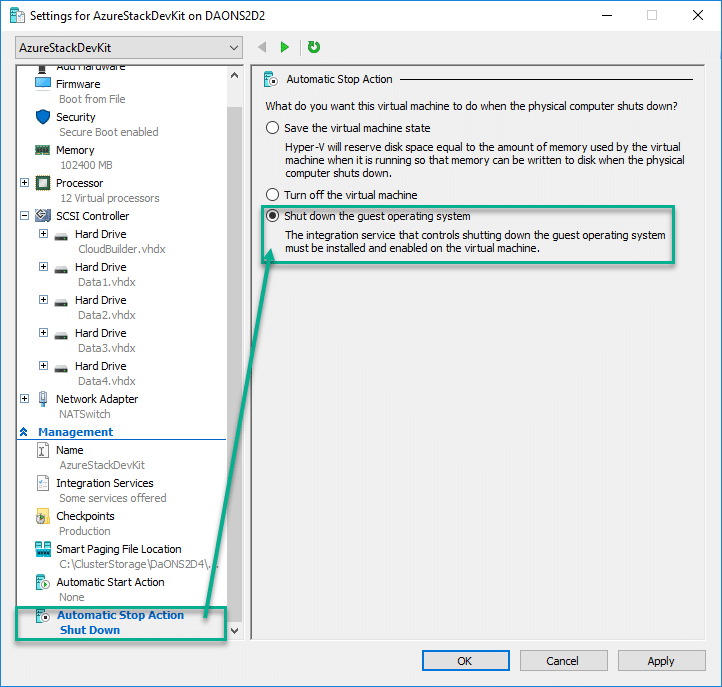722x687 pixels.
Task: Click the Data1.vhdx hard drive icon
Action: [x=61, y=270]
